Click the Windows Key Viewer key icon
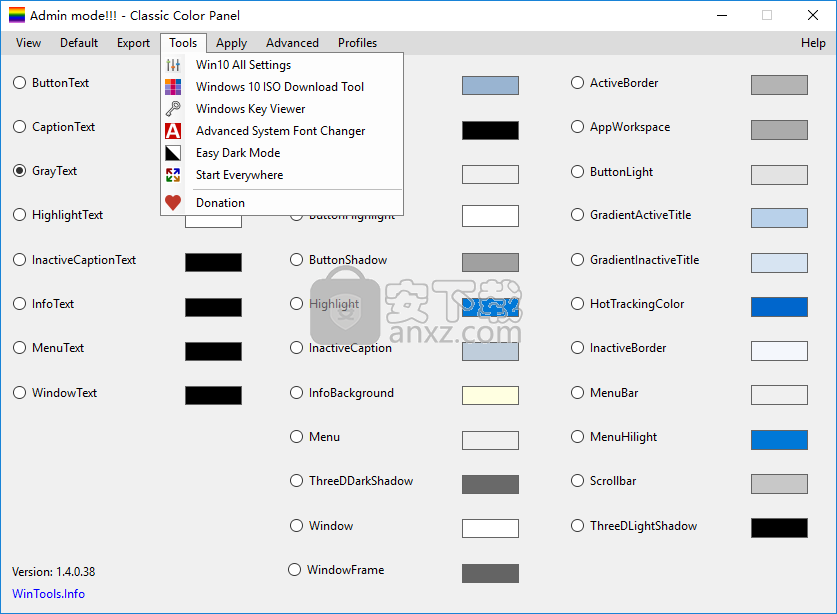 [173, 109]
